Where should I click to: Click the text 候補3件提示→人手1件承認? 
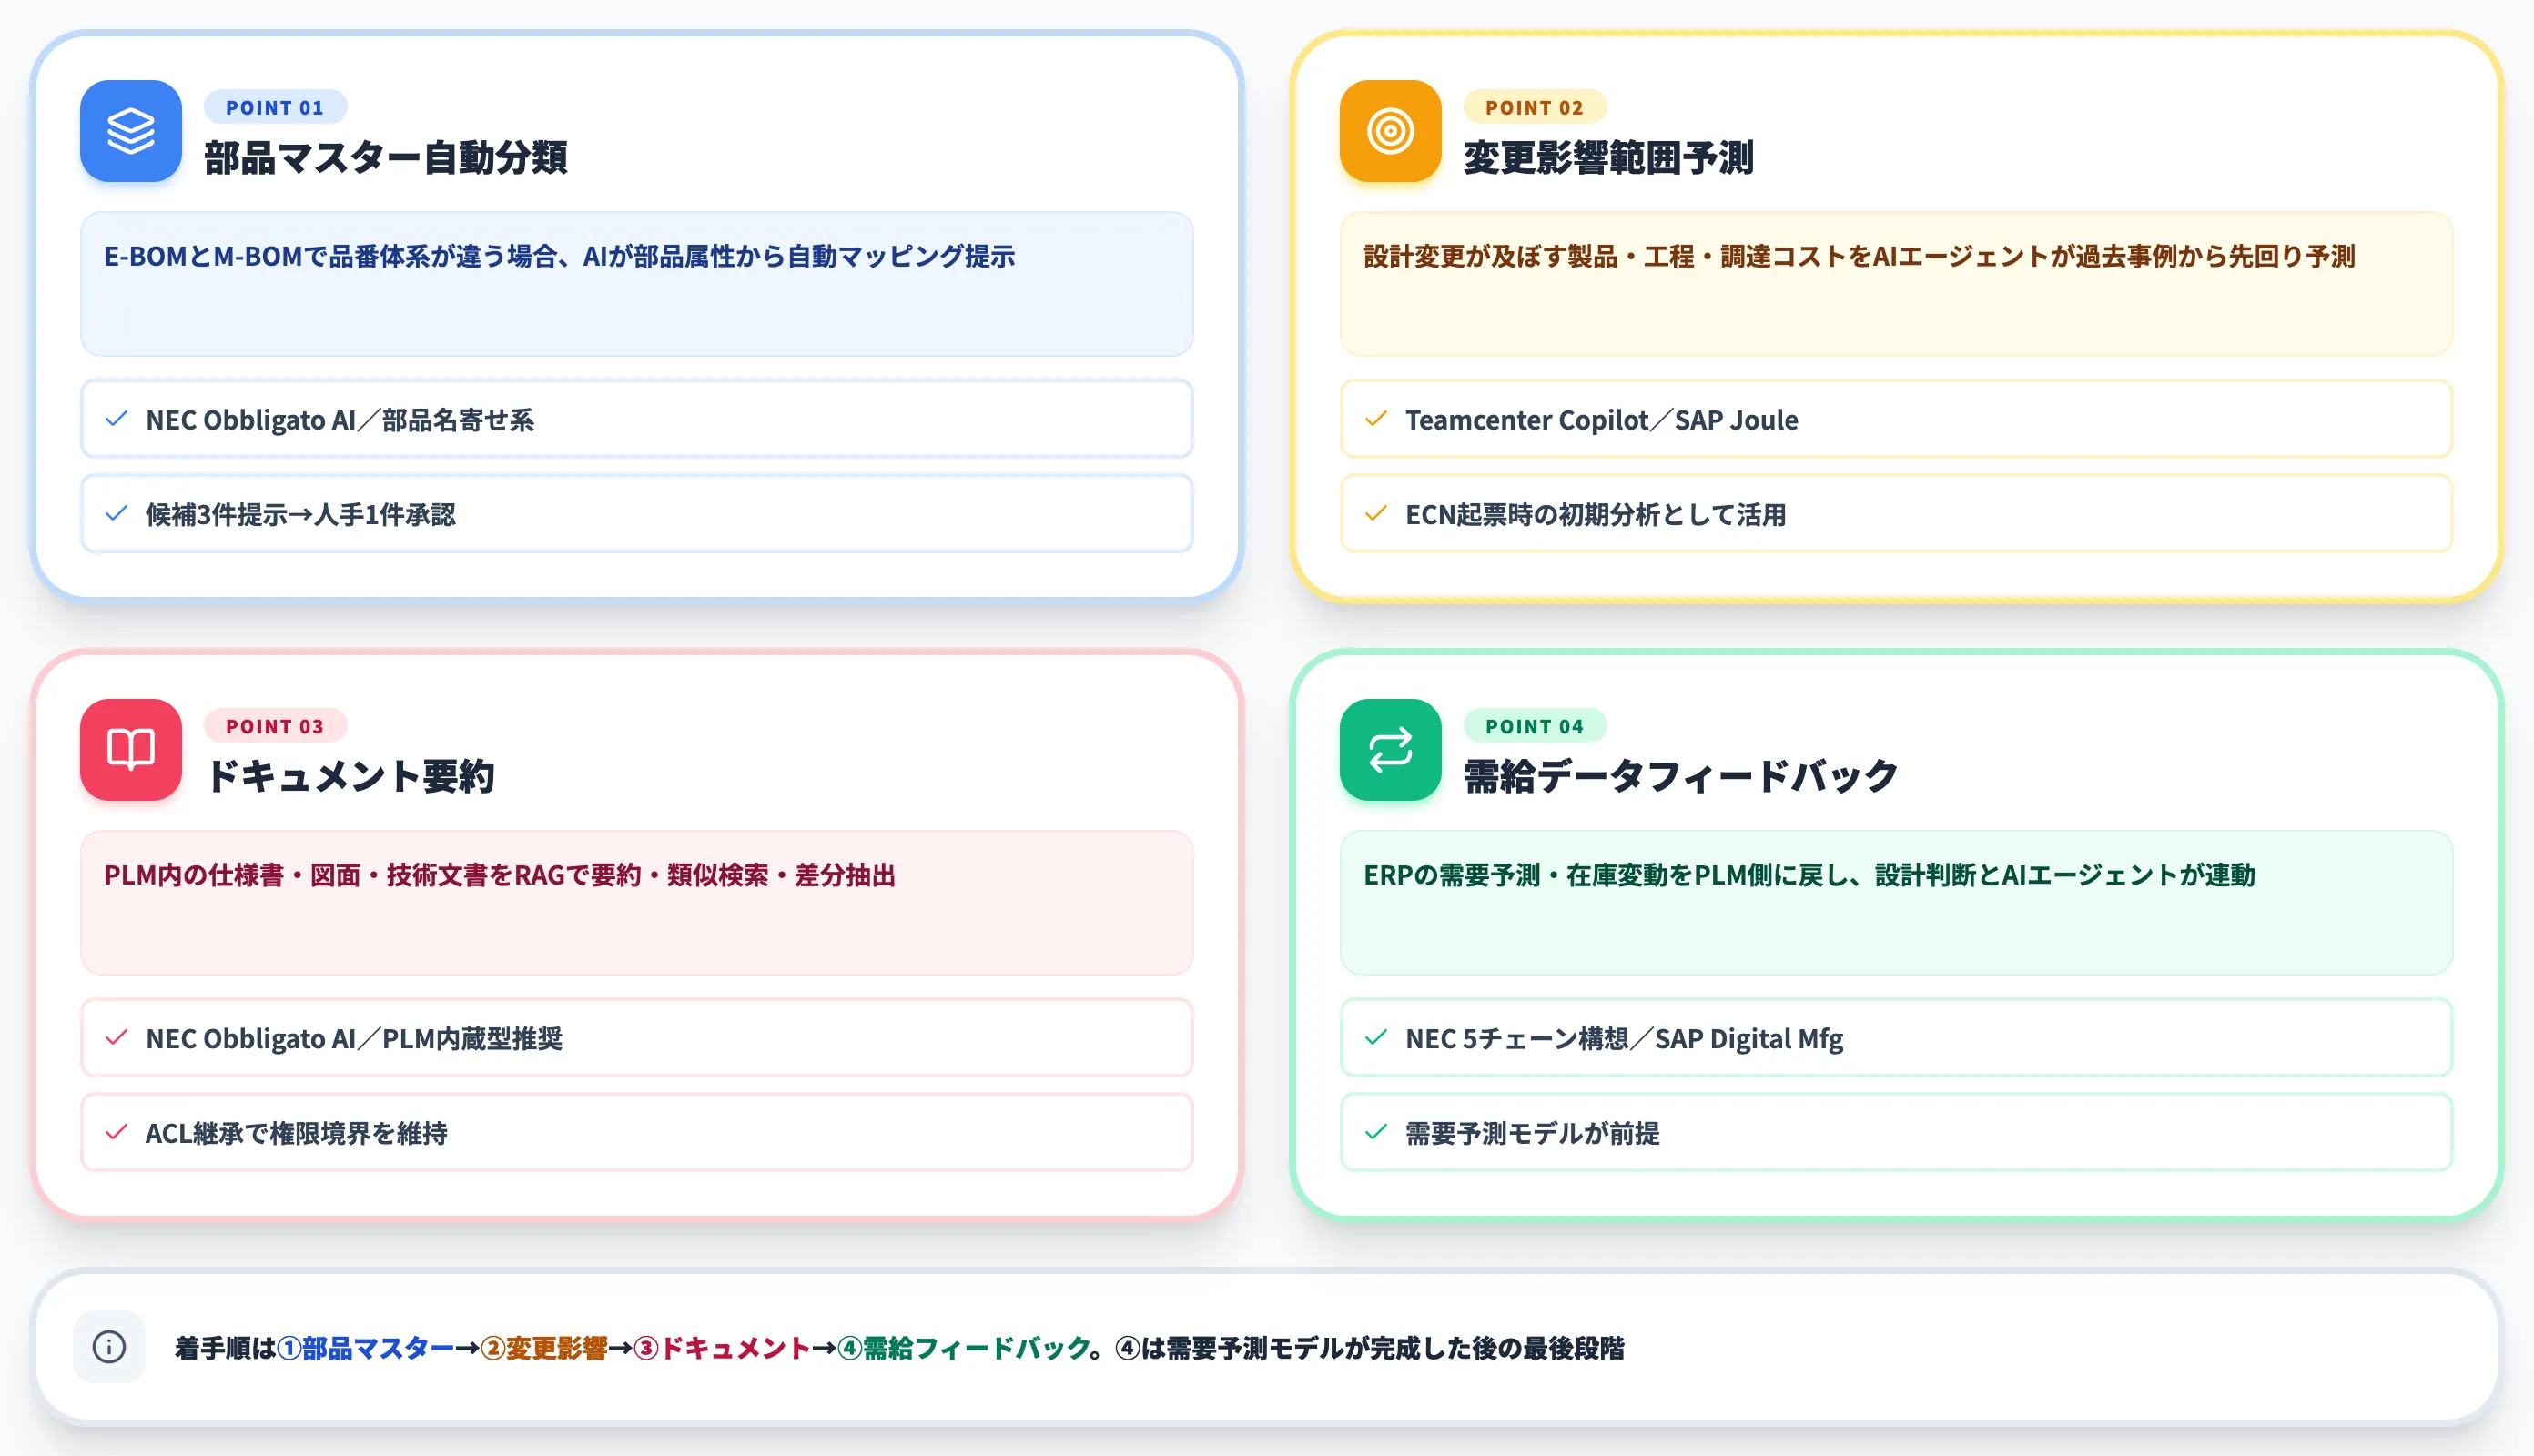coord(301,515)
